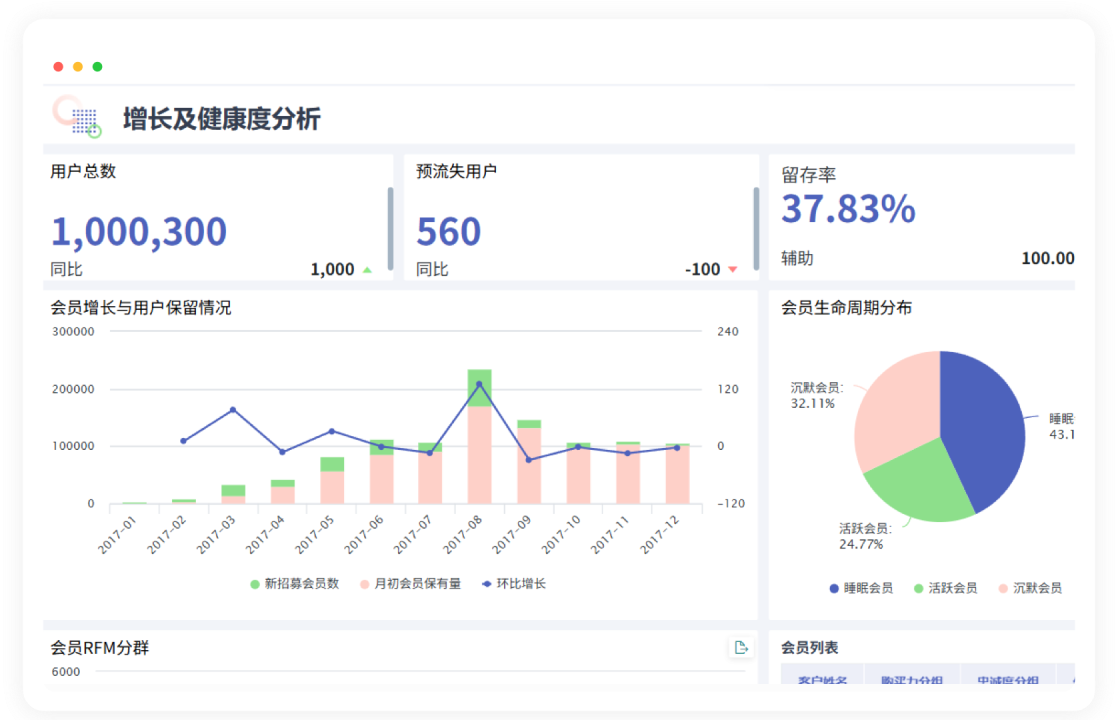Click the 留存率 card label

tap(809, 175)
